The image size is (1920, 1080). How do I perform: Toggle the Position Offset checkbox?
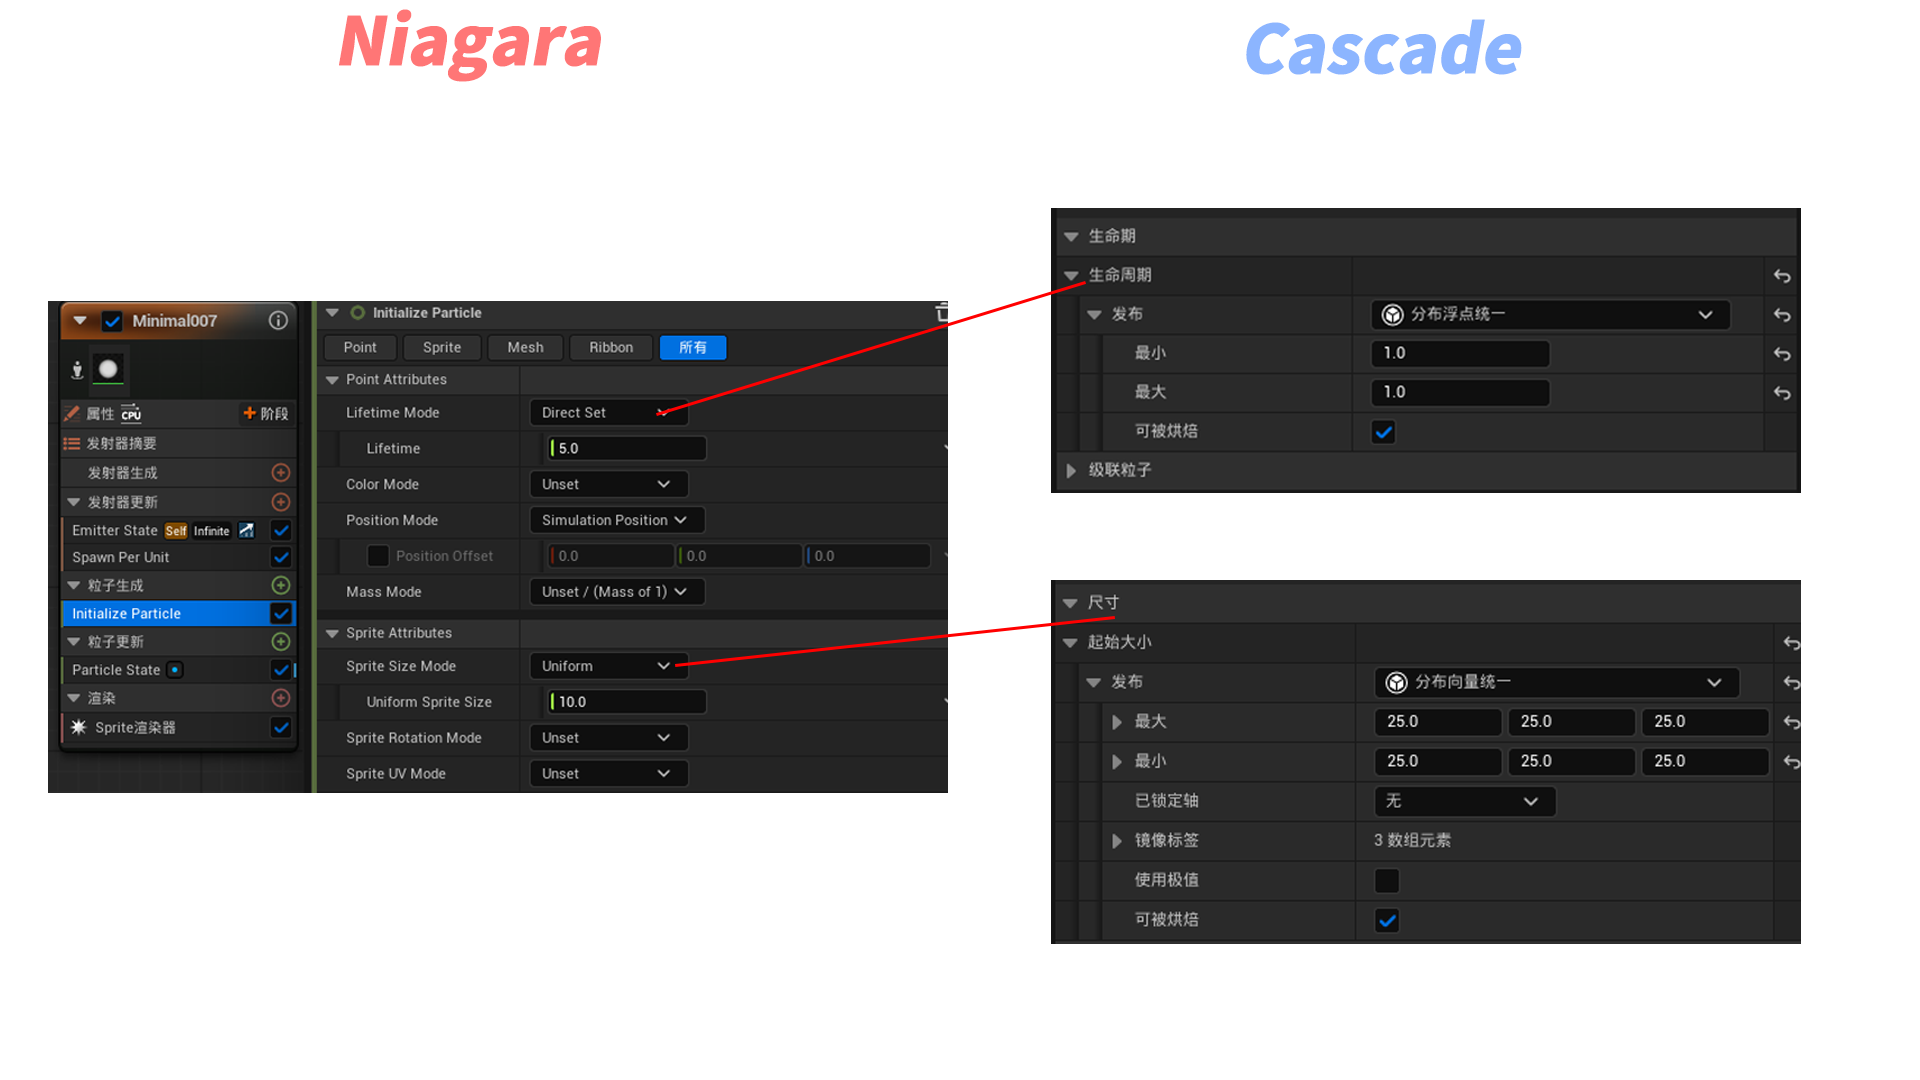377,556
